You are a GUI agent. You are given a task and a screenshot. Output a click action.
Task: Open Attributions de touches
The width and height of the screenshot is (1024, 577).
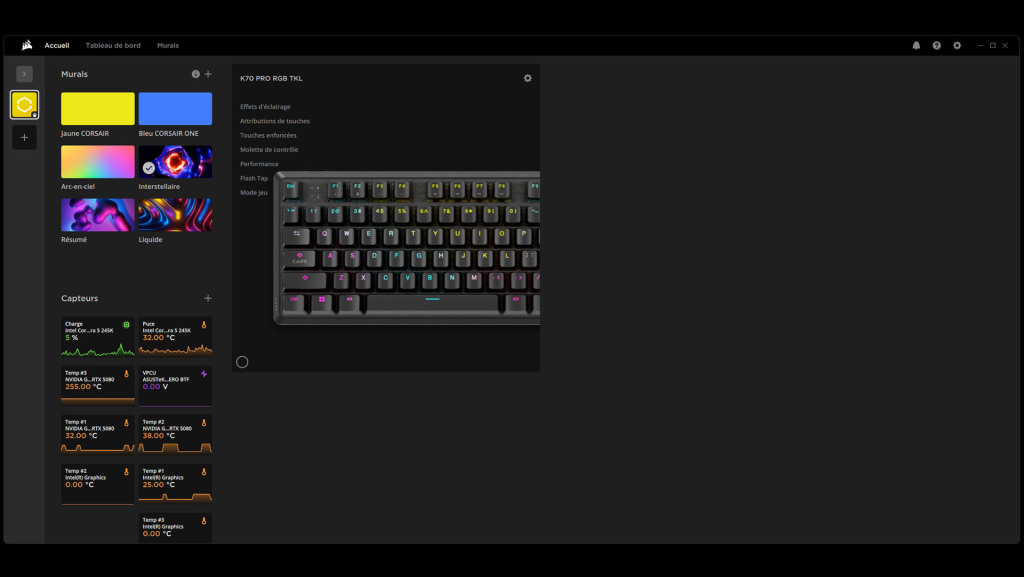coord(275,121)
